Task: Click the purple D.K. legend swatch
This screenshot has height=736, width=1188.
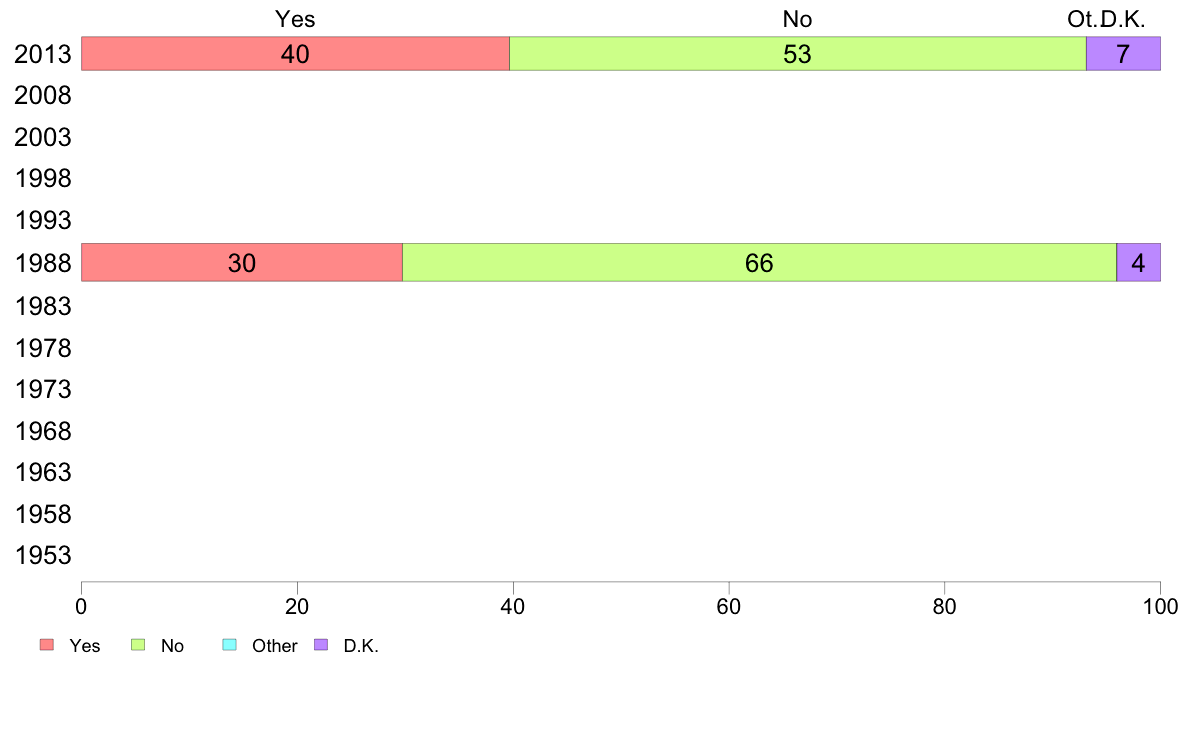Action: [x=321, y=644]
